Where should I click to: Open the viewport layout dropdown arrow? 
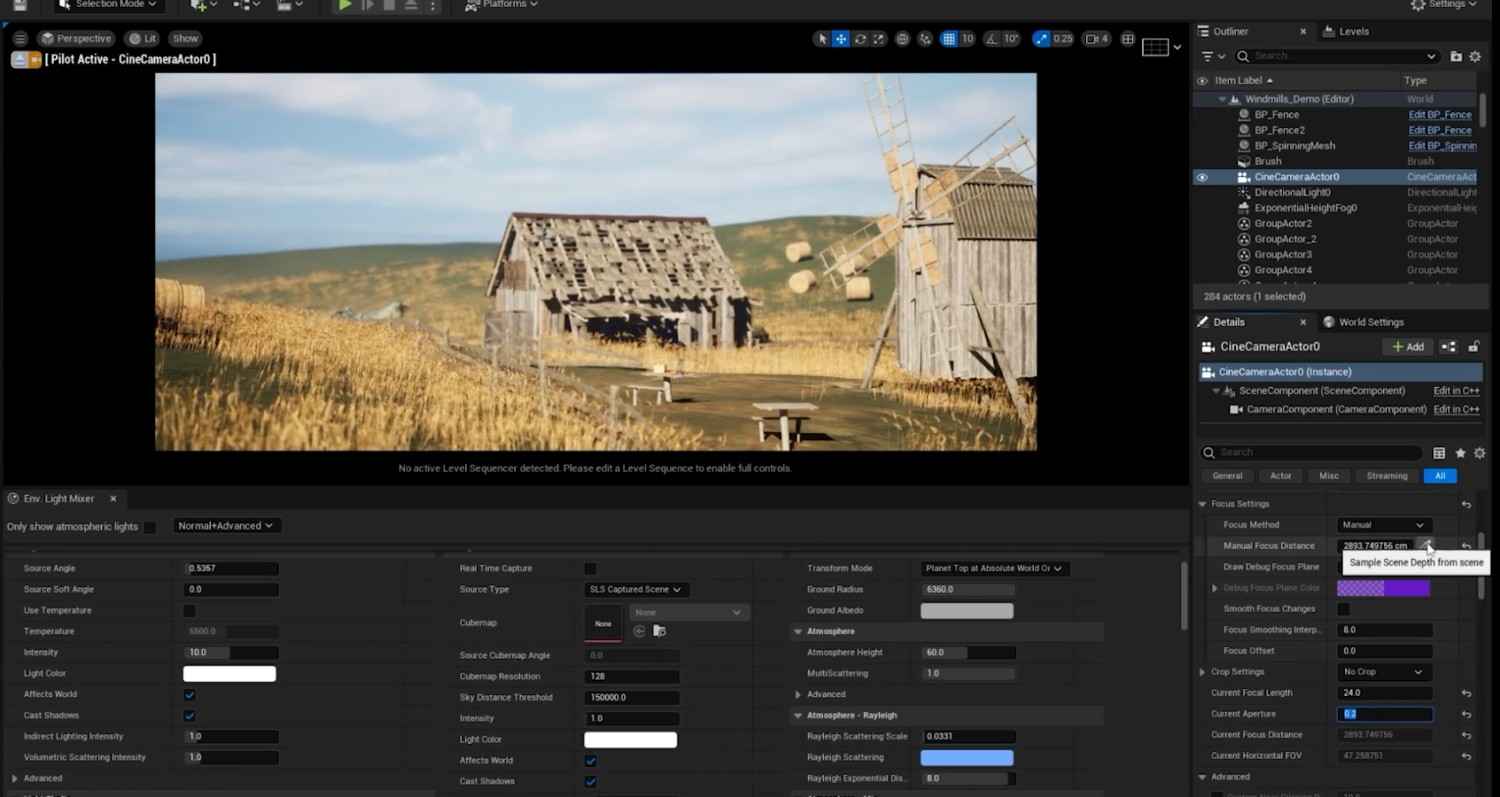1177,47
